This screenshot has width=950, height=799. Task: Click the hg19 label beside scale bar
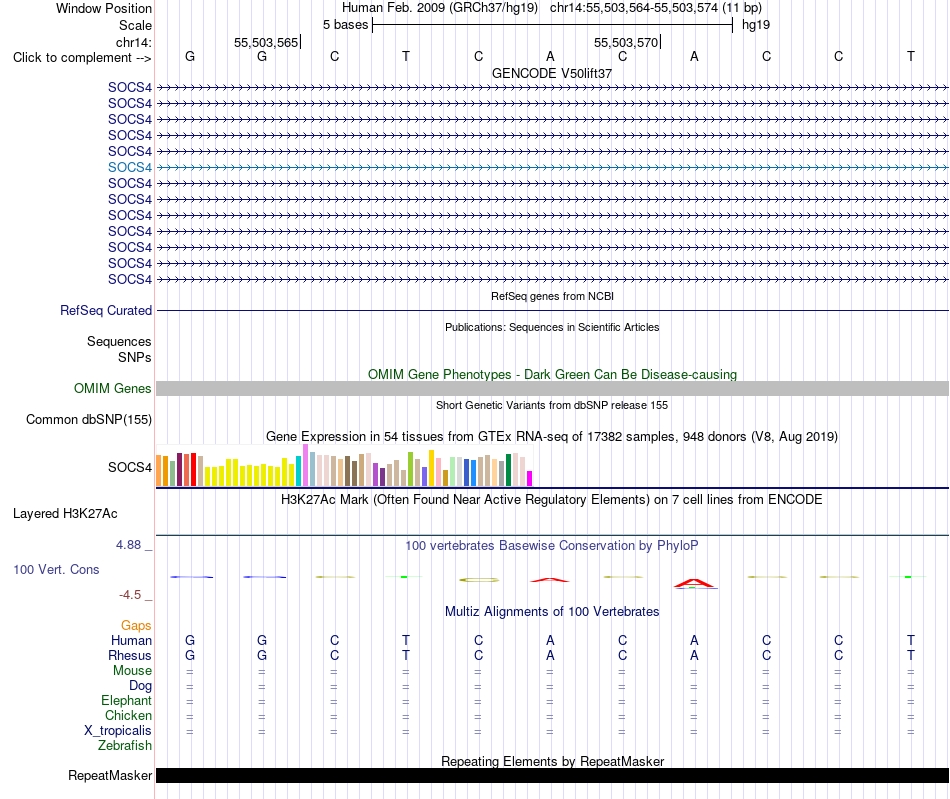coord(756,25)
